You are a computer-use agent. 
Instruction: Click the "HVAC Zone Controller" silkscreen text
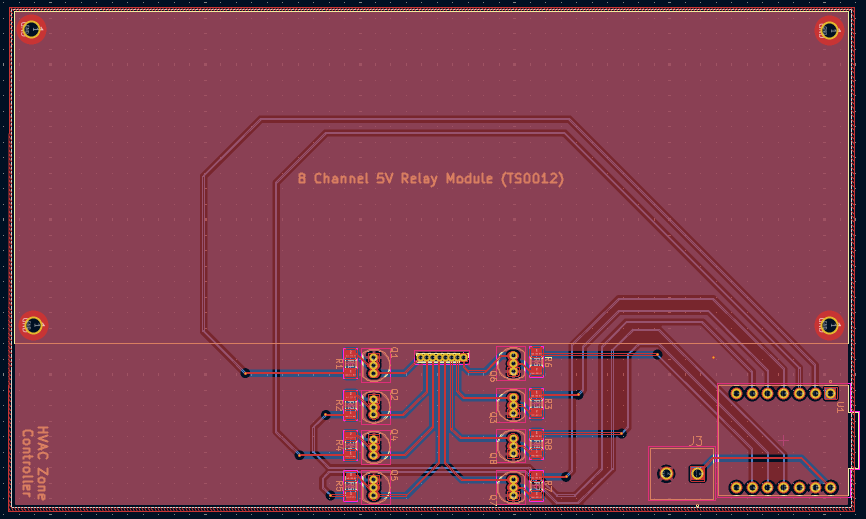pyautogui.click(x=35, y=464)
